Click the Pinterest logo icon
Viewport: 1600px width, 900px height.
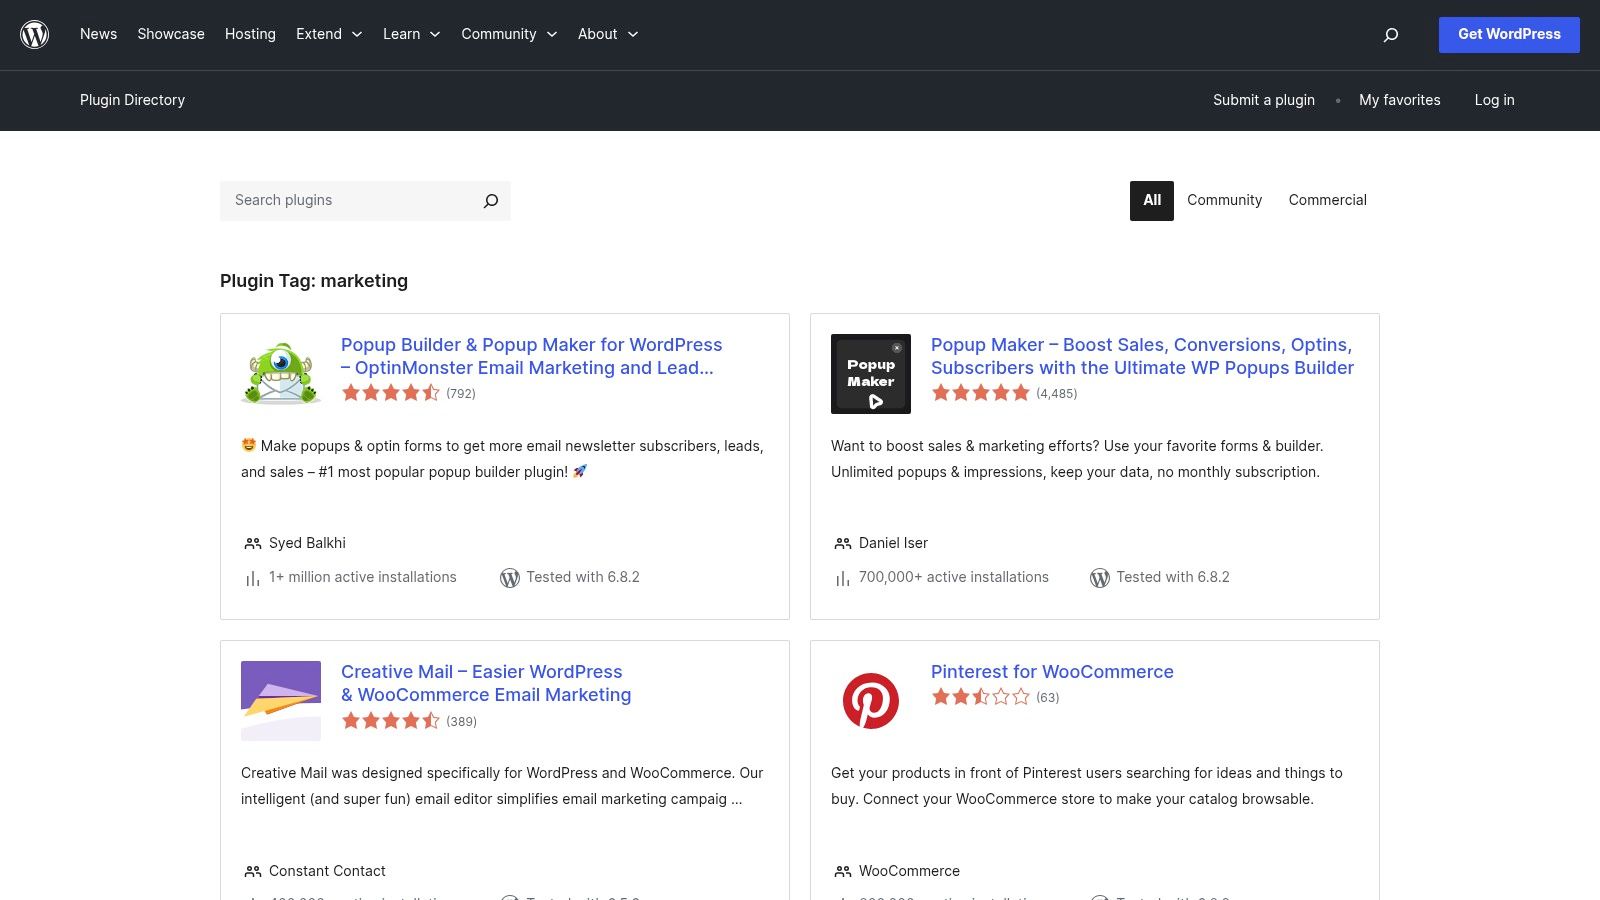point(871,701)
